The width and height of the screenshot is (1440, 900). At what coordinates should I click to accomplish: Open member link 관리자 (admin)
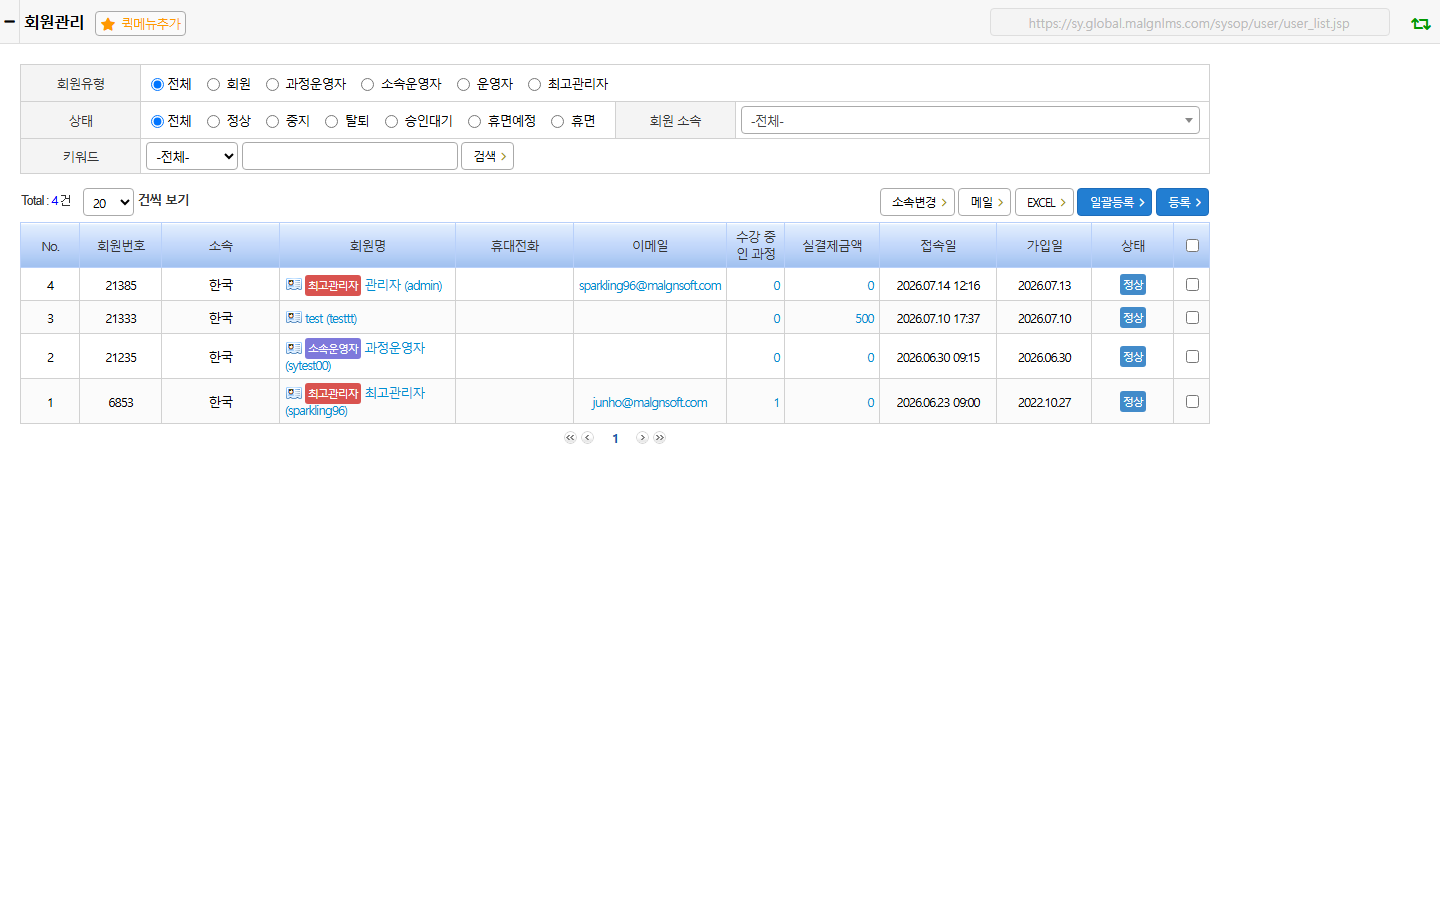[x=403, y=285]
